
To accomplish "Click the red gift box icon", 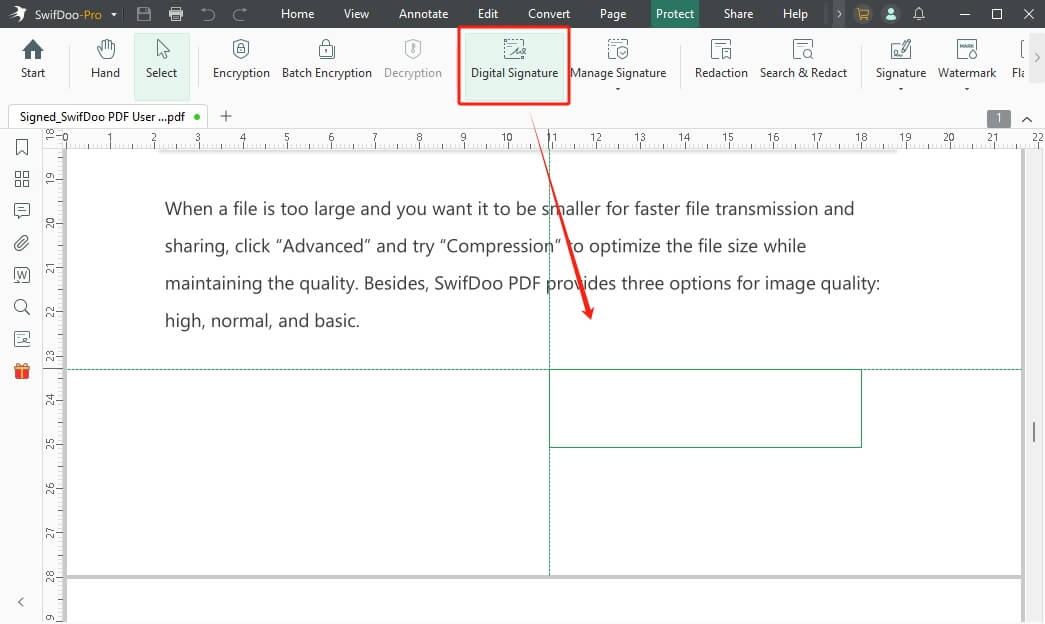I will (22, 371).
